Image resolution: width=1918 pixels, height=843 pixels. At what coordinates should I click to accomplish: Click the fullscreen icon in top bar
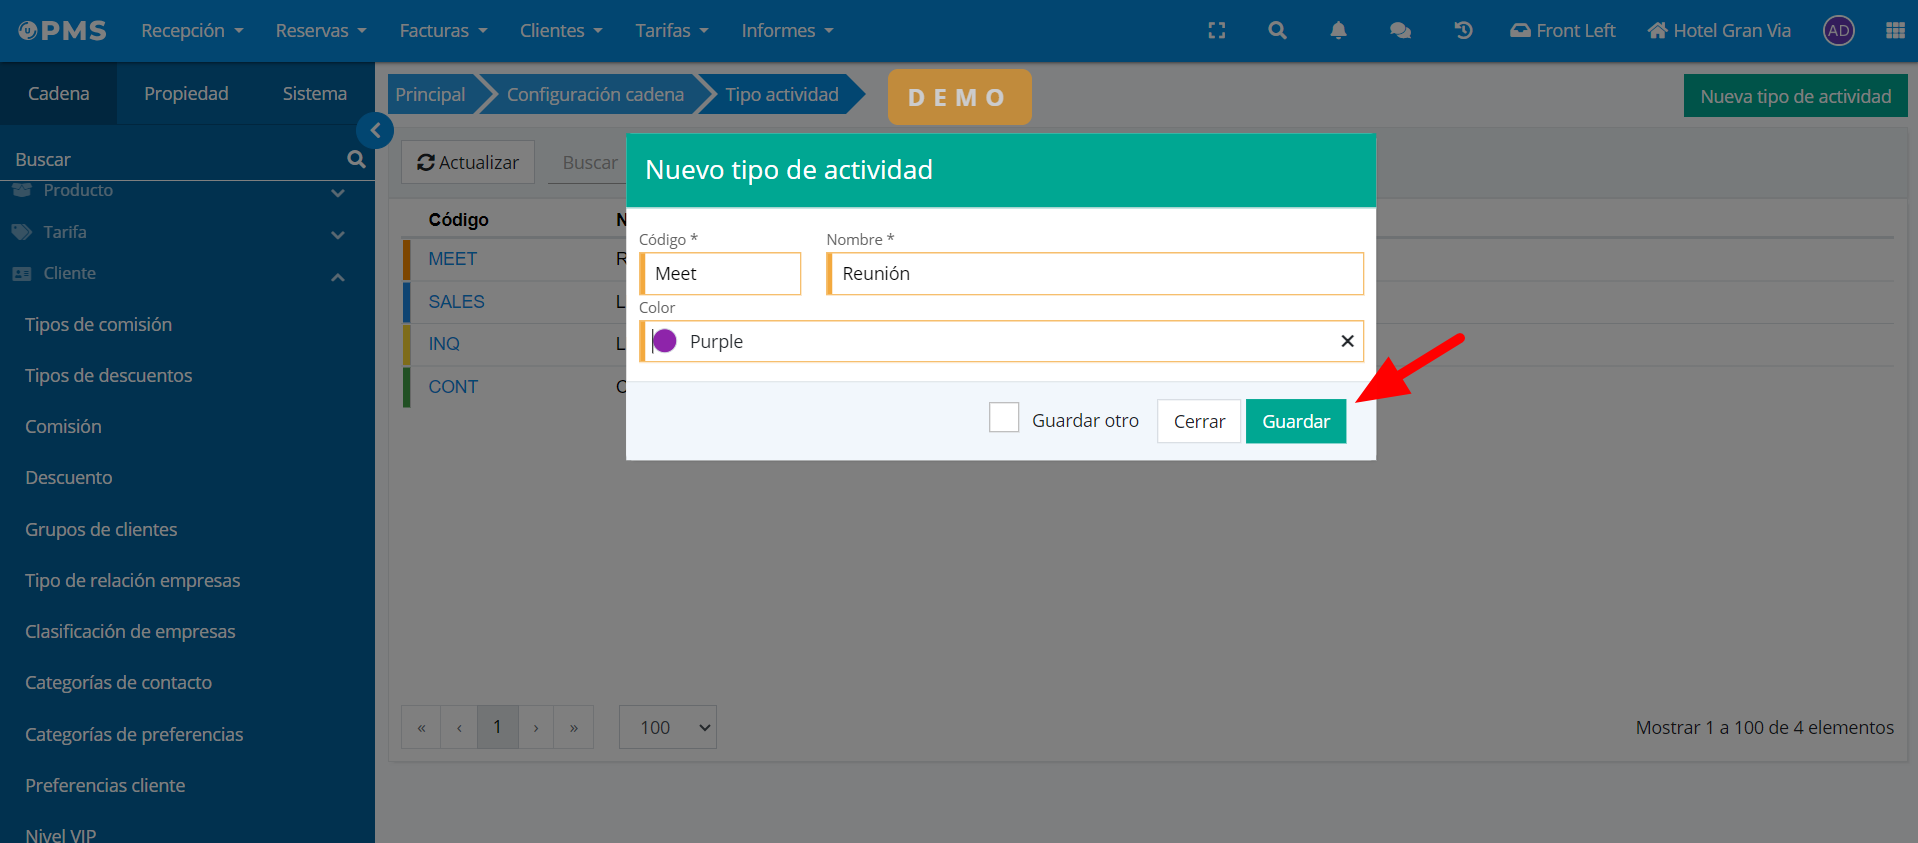(x=1216, y=31)
